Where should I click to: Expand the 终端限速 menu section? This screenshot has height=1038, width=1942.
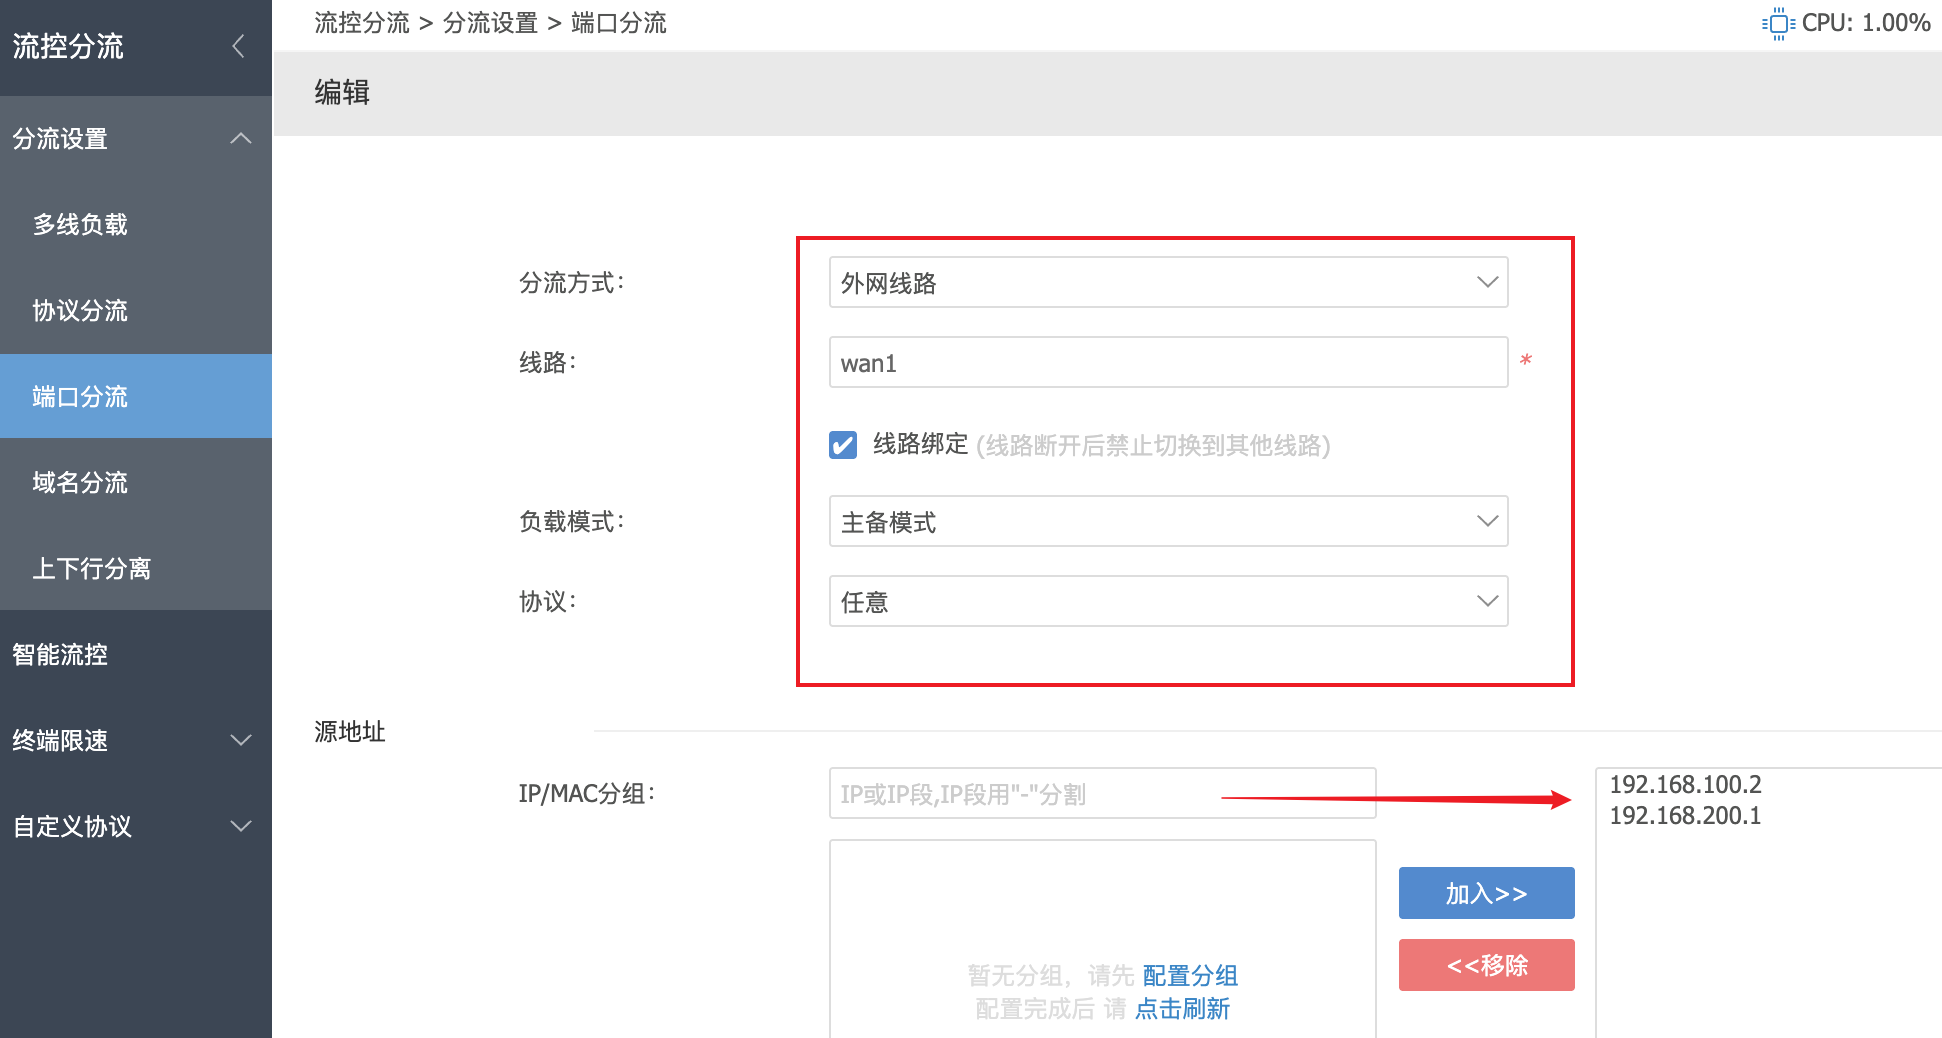click(x=240, y=741)
